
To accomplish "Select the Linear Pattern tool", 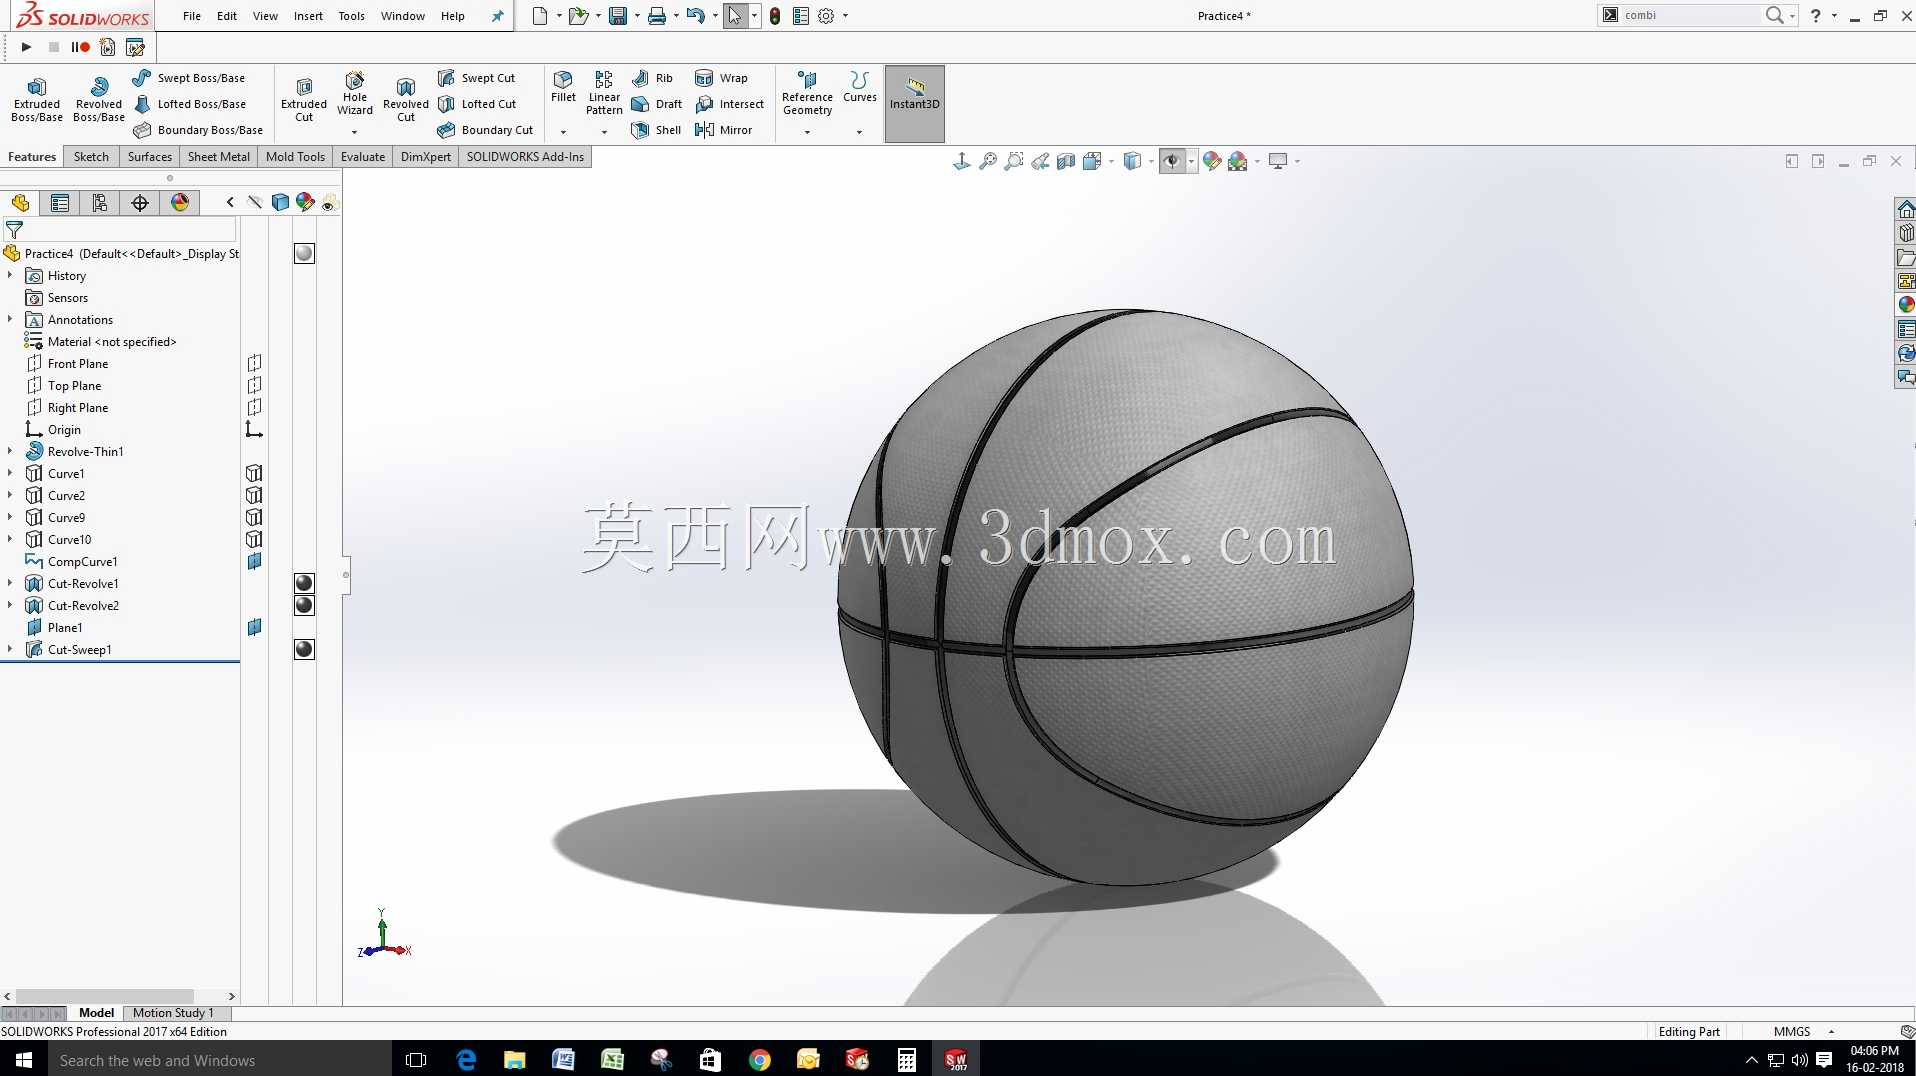I will pyautogui.click(x=604, y=93).
